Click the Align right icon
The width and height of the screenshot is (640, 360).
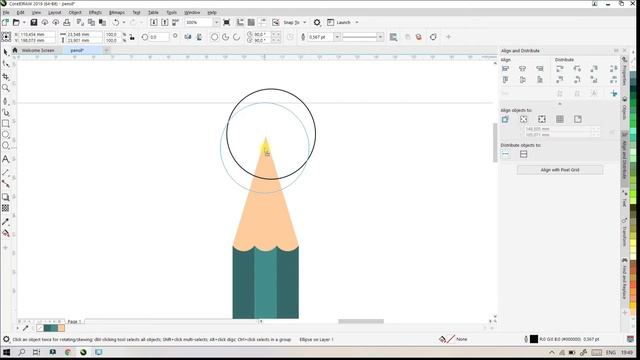click(540, 69)
